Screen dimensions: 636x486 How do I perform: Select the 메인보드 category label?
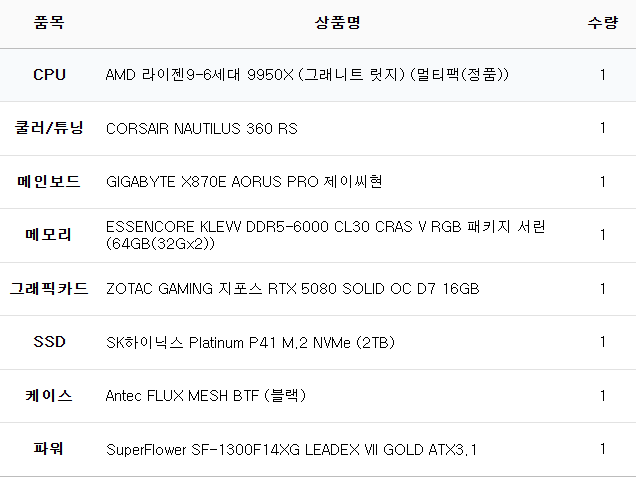coord(49,182)
